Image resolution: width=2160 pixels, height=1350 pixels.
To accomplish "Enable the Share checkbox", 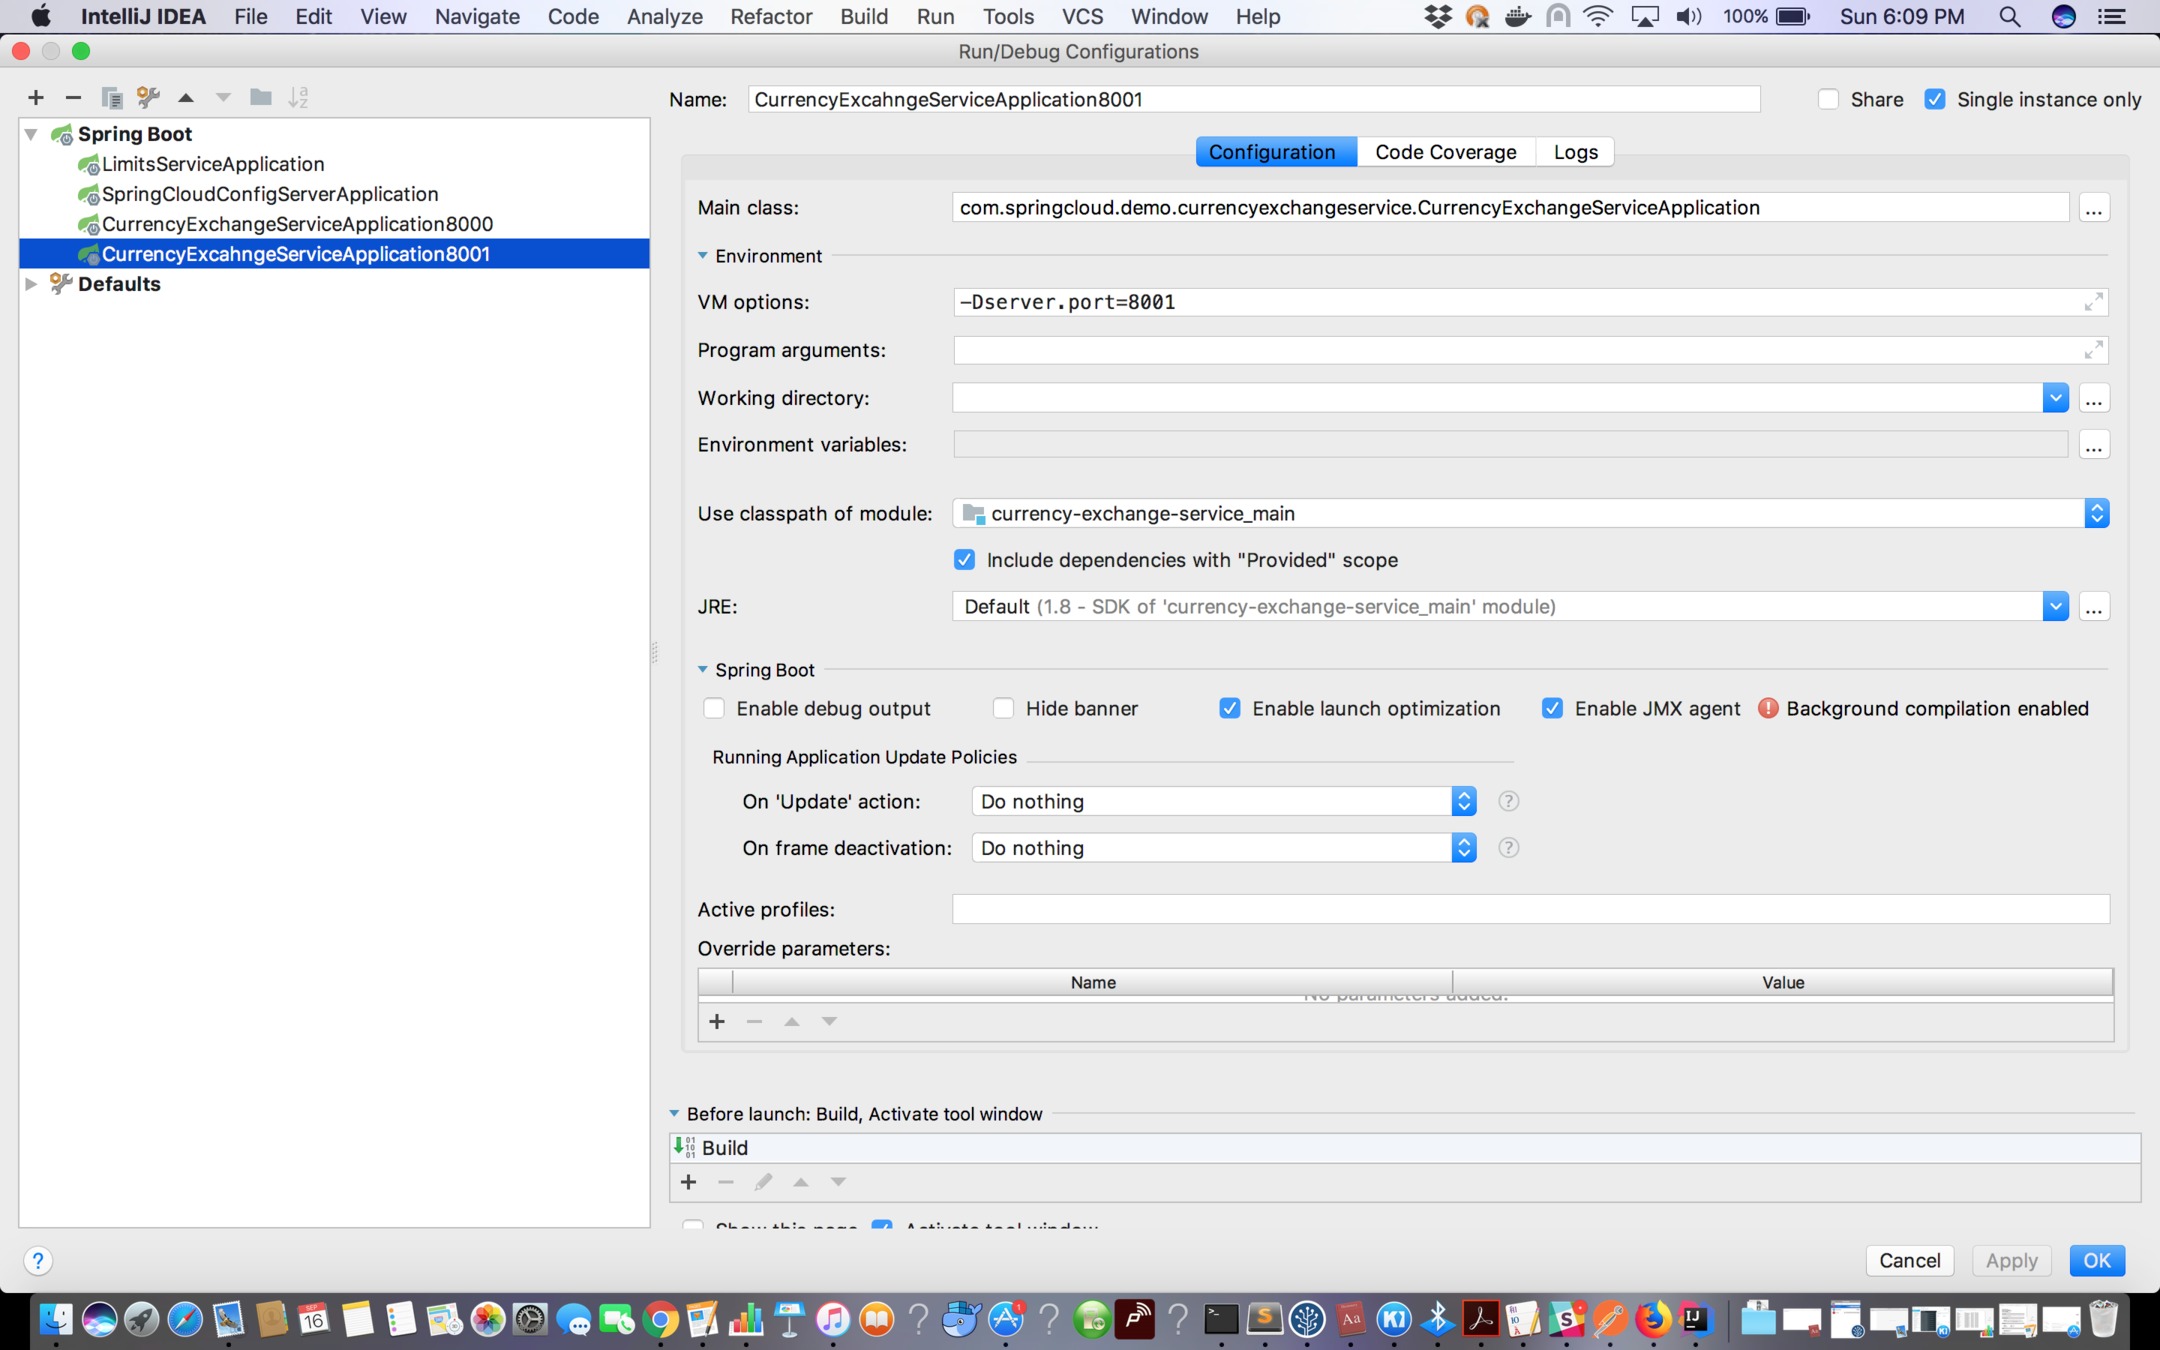I will (1828, 99).
